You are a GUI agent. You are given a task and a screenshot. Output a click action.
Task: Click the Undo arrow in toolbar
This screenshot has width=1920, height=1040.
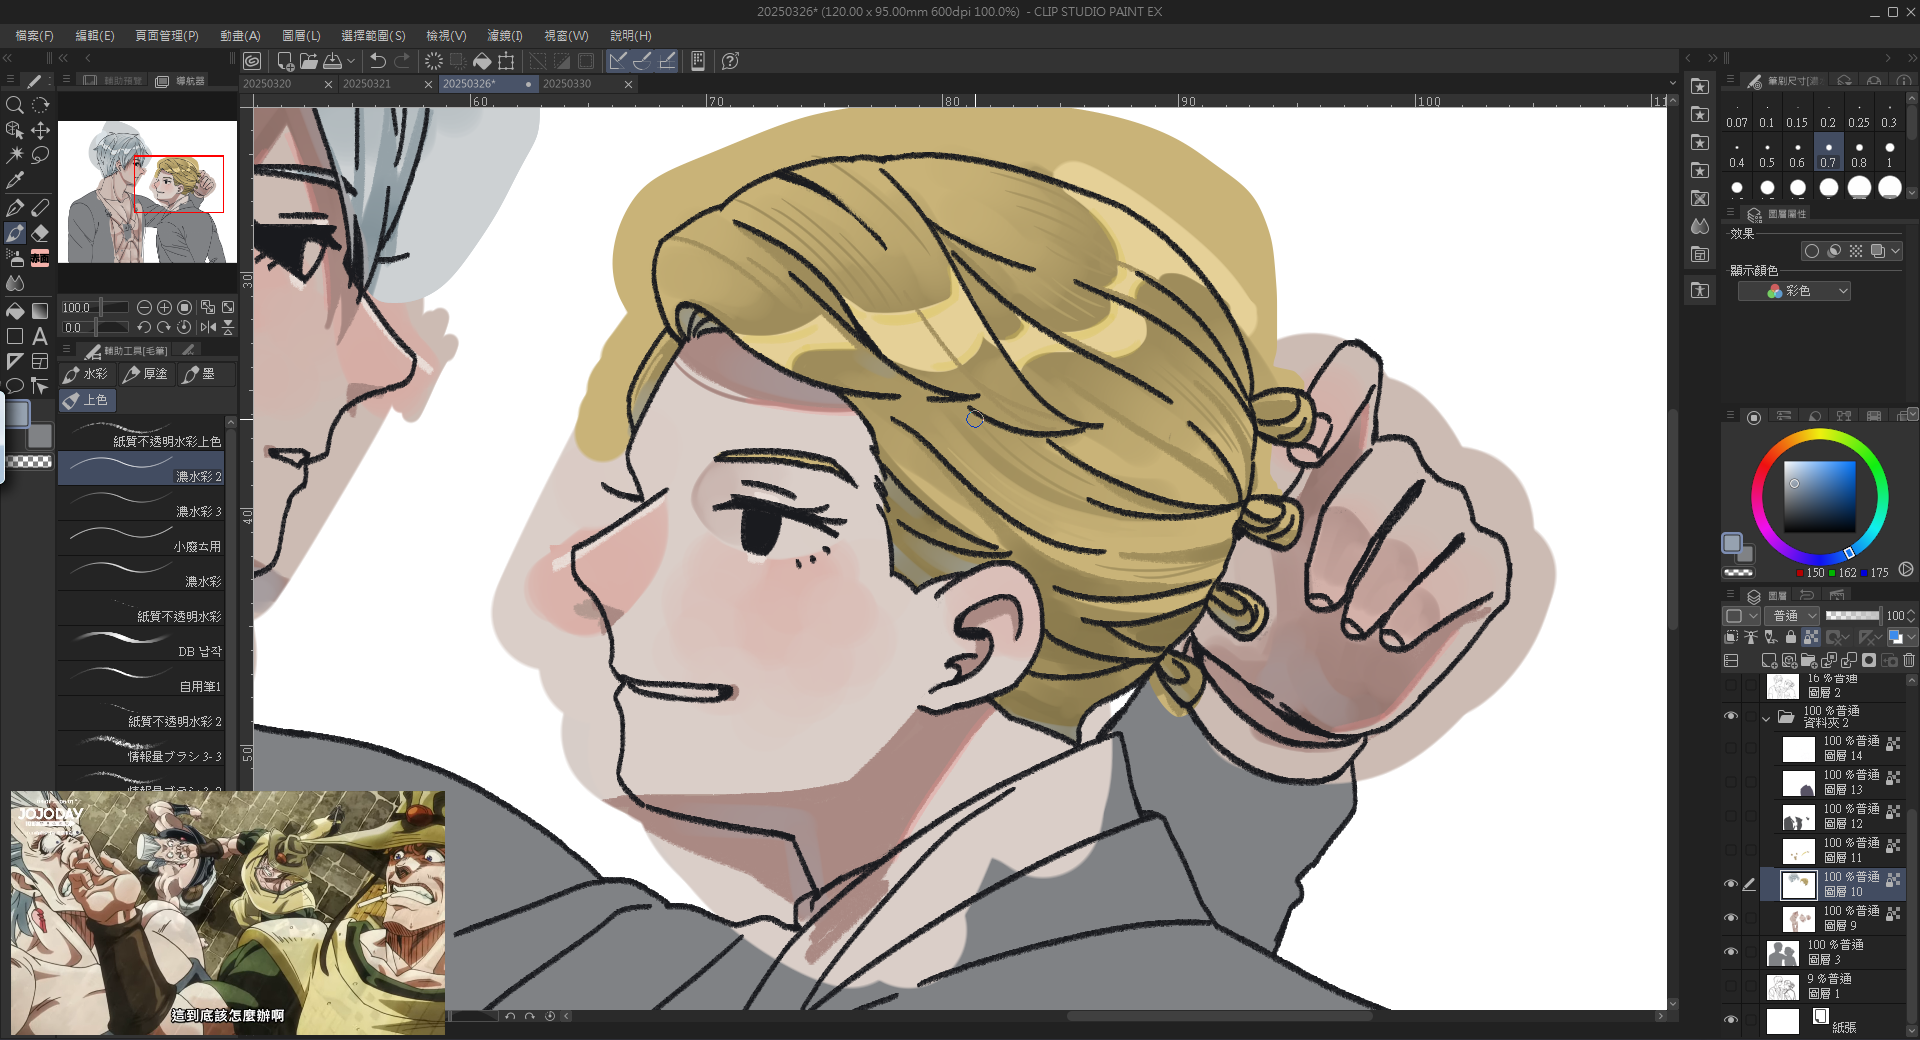377,61
